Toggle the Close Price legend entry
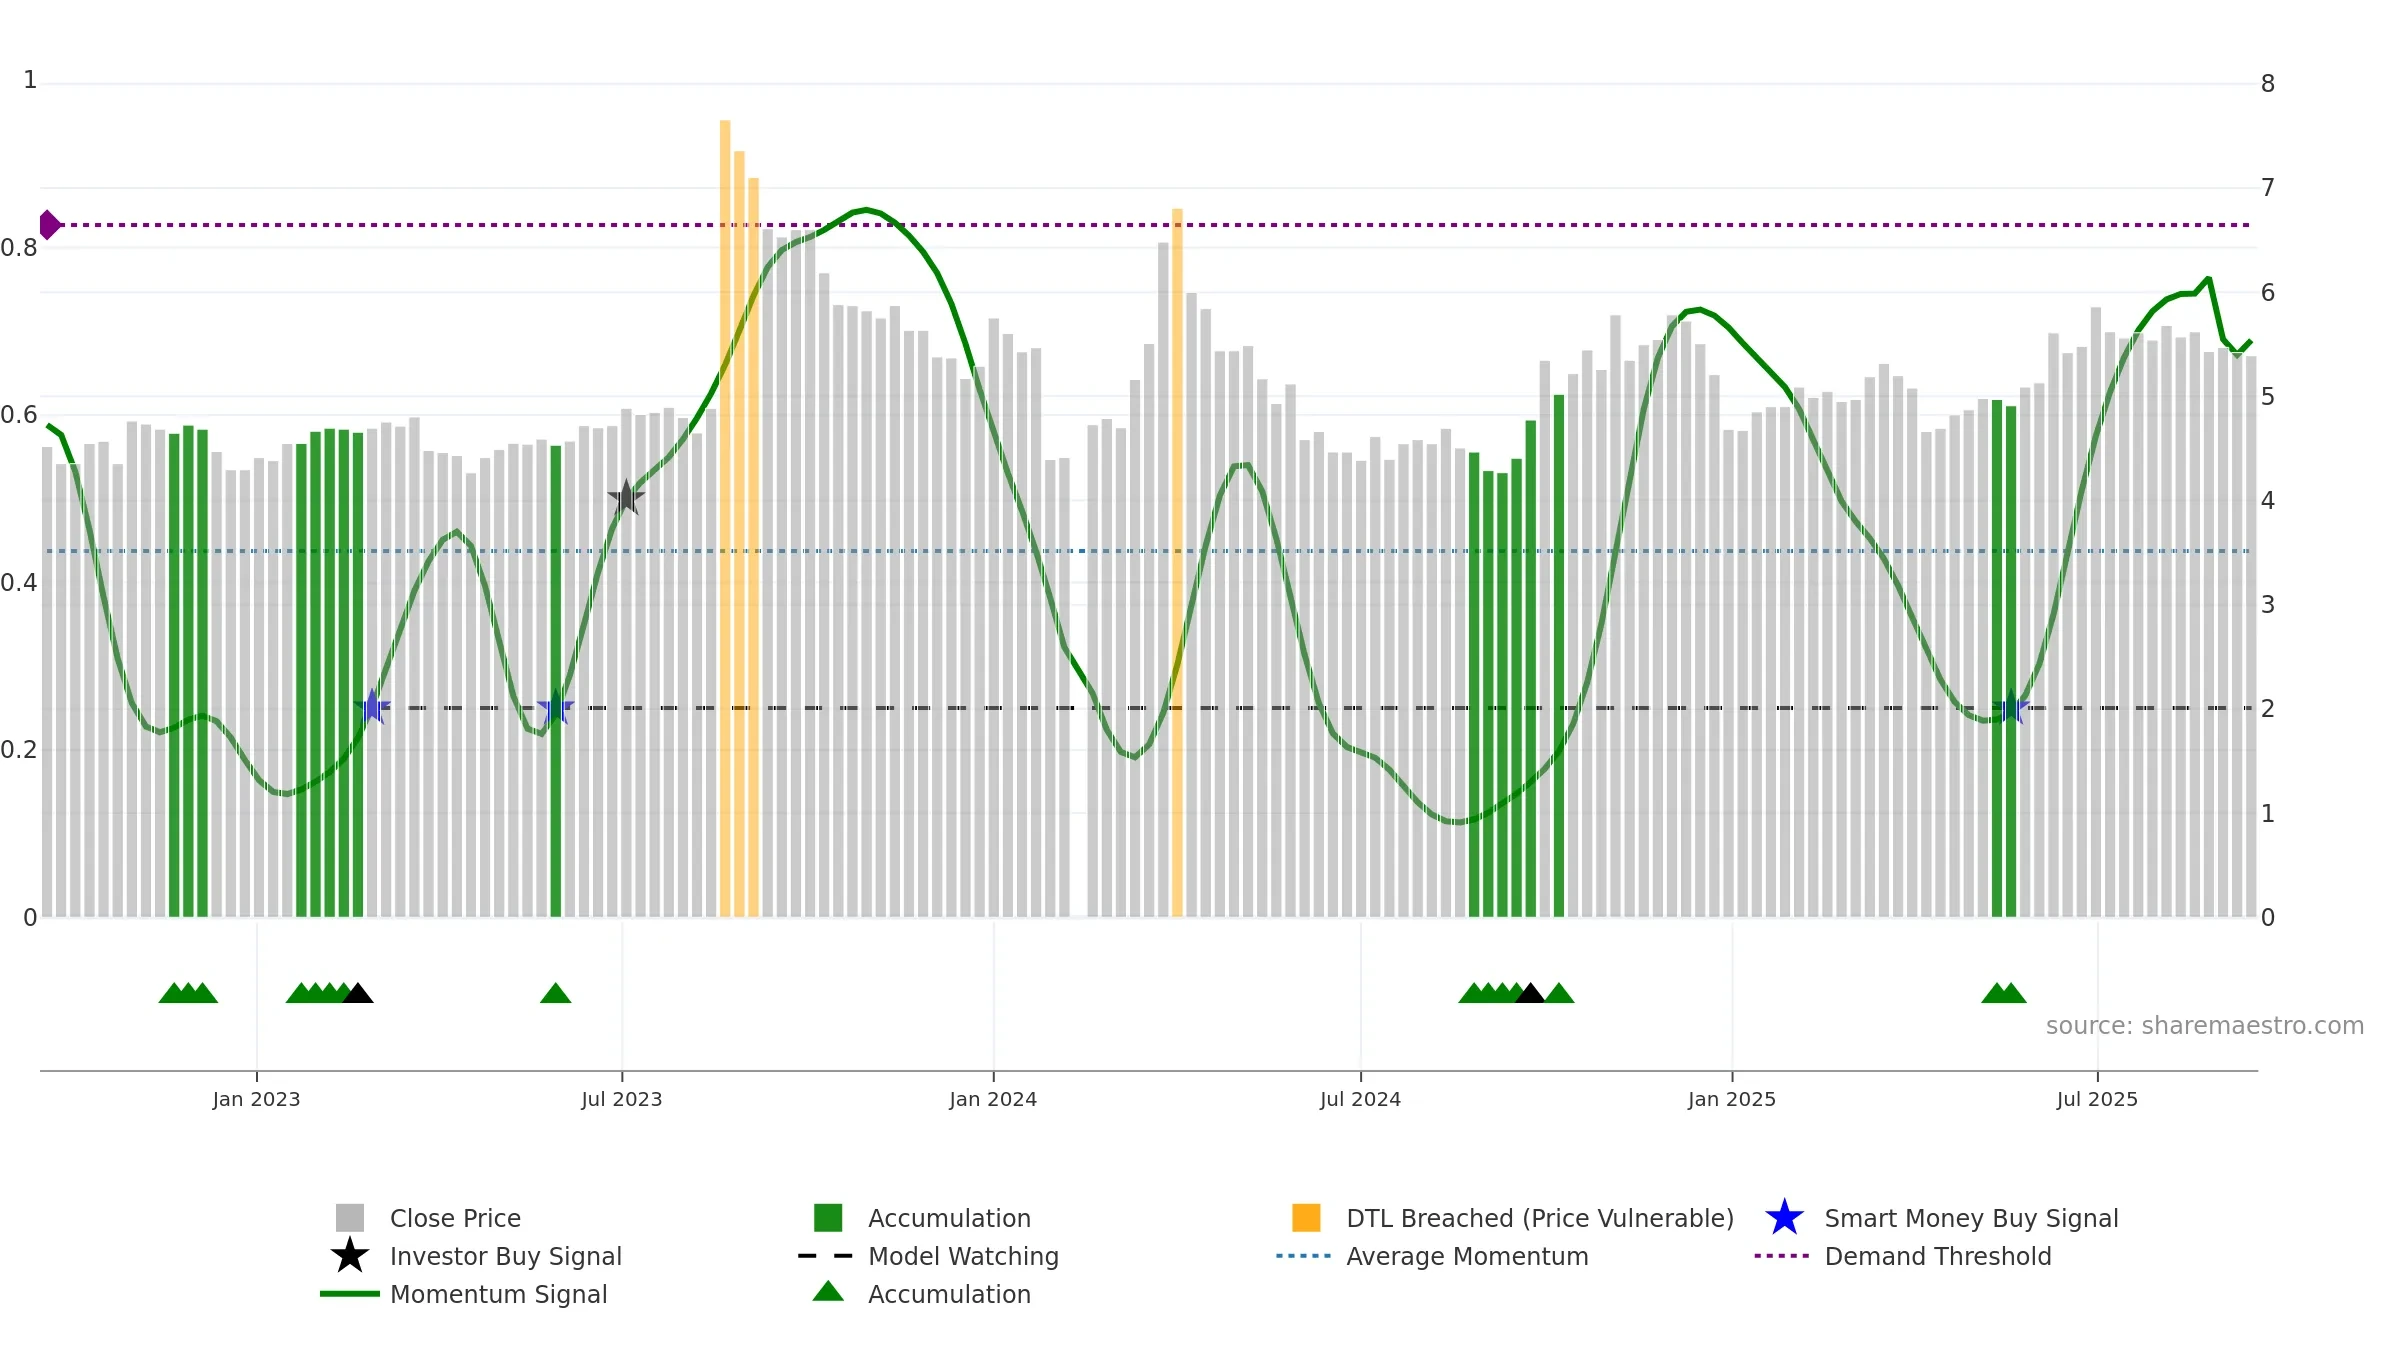Screen dimensions: 2400x1350 pyautogui.click(x=428, y=1218)
